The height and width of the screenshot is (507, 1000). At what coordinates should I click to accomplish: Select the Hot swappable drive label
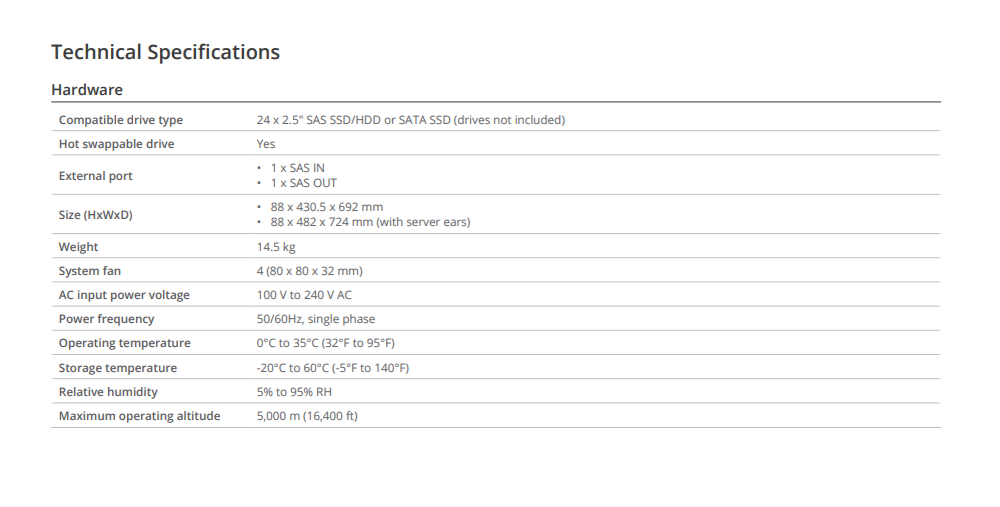(x=116, y=144)
